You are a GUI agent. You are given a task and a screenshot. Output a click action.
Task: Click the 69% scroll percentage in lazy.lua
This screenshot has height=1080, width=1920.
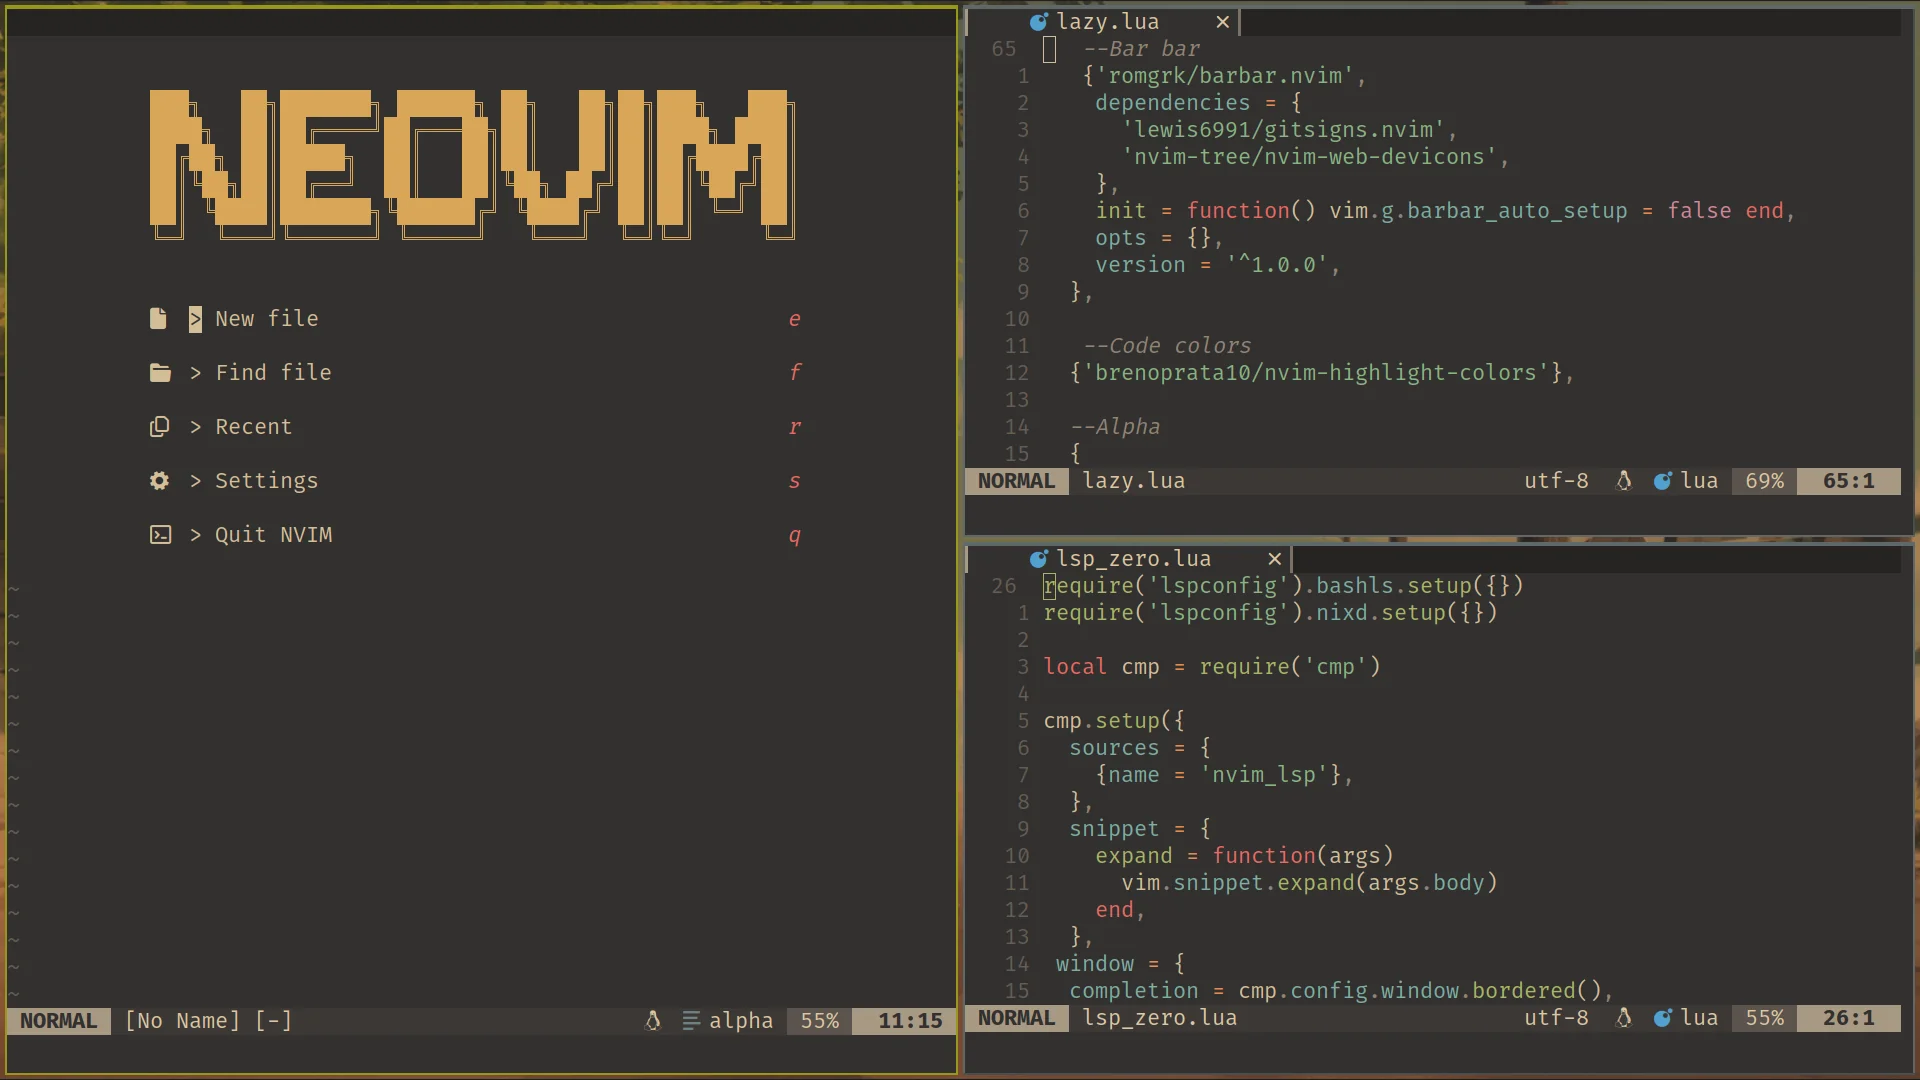pyautogui.click(x=1763, y=480)
